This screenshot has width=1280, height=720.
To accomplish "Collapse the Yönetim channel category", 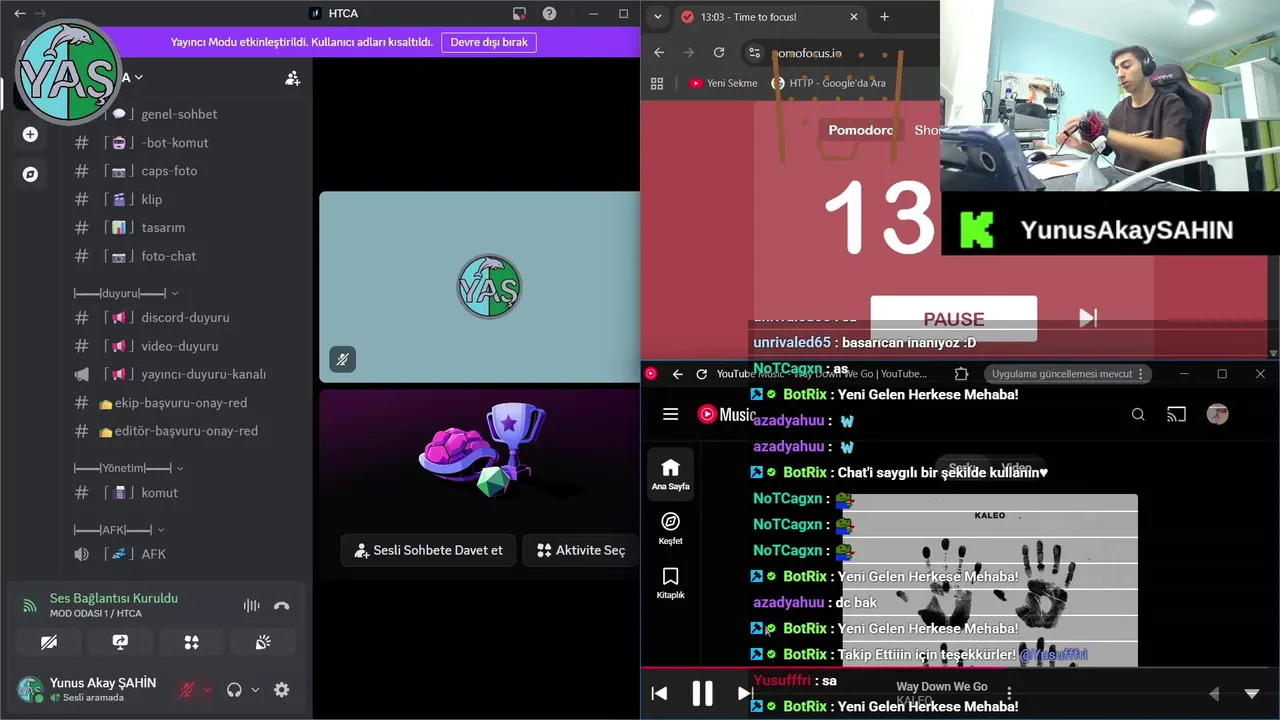I will coord(128,468).
